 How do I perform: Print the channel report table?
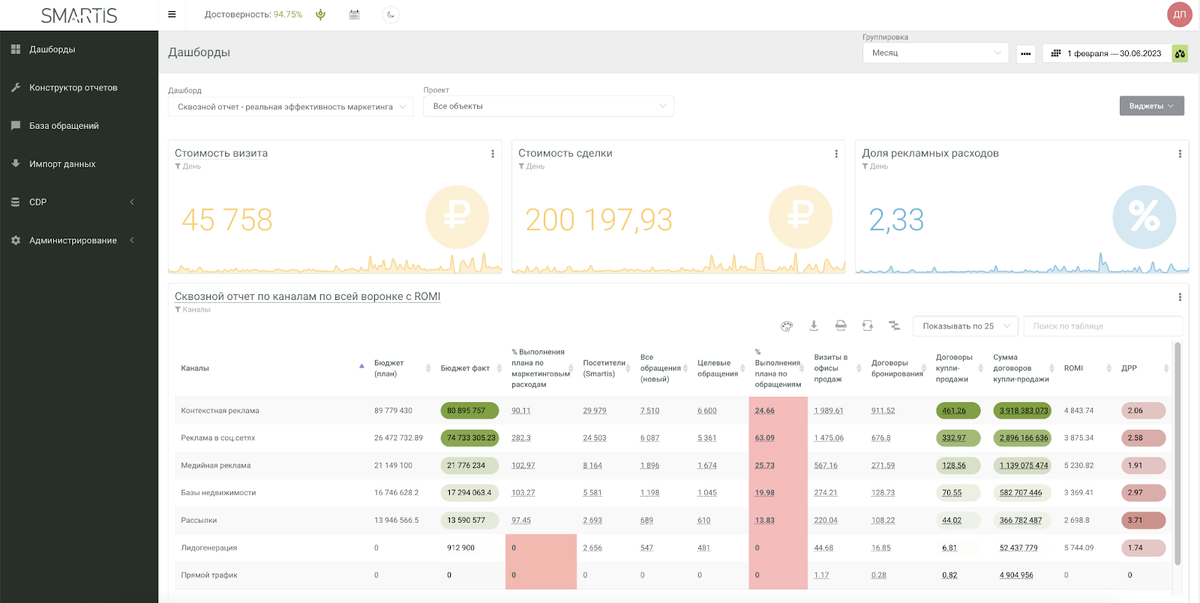[x=841, y=325]
